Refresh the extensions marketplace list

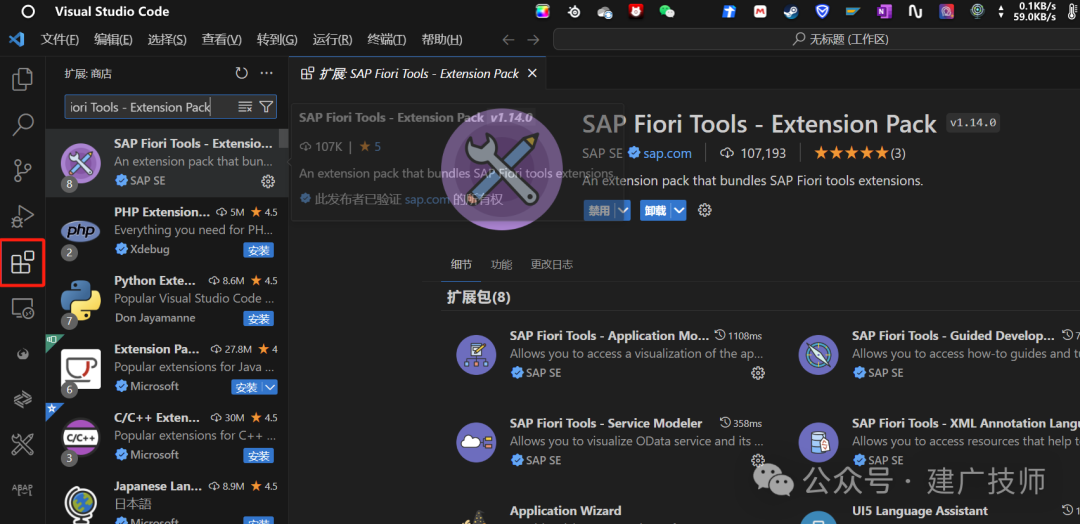tap(241, 73)
